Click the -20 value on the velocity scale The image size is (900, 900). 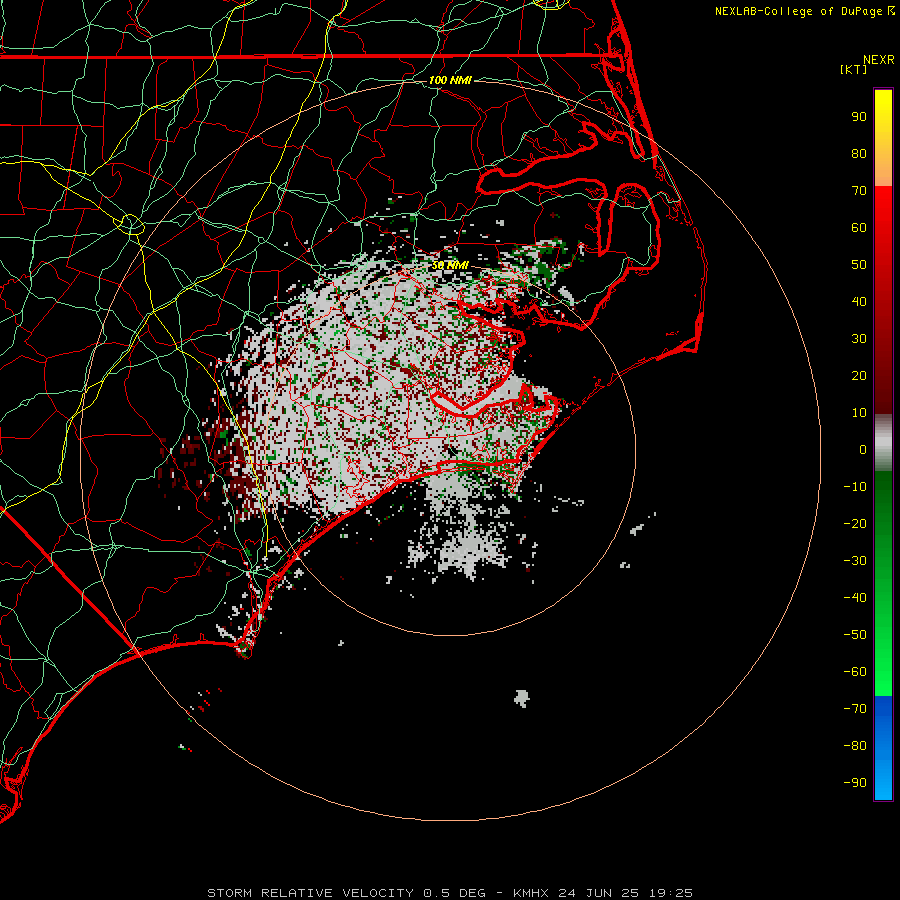[x=855, y=524]
